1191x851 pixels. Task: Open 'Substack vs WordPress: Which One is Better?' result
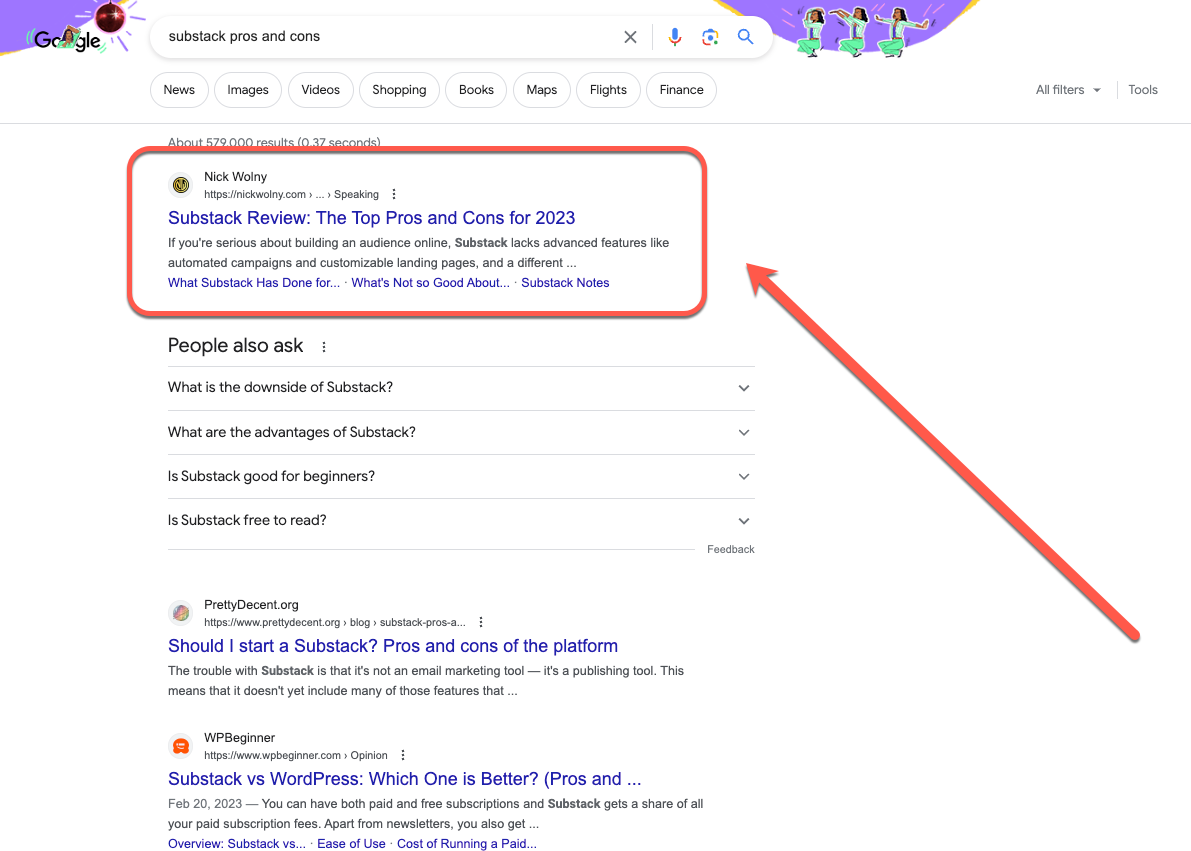[x=404, y=779]
